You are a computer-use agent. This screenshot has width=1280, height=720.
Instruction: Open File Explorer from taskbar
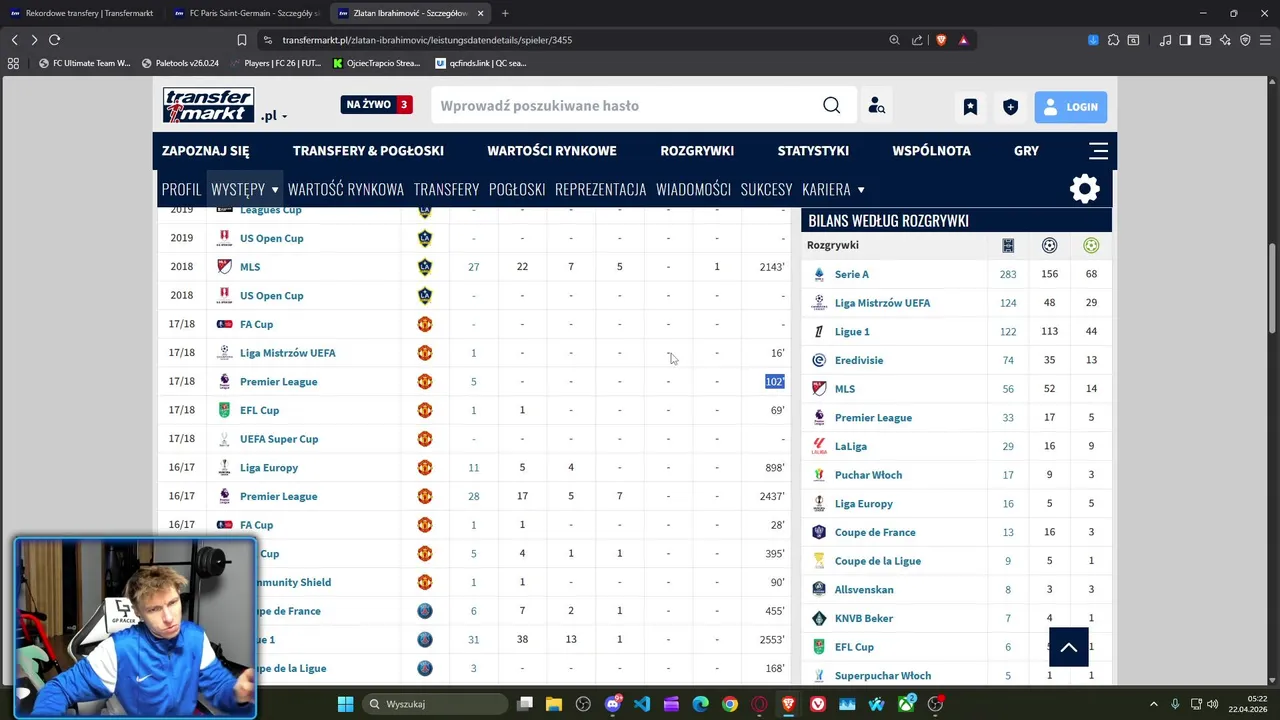(554, 704)
